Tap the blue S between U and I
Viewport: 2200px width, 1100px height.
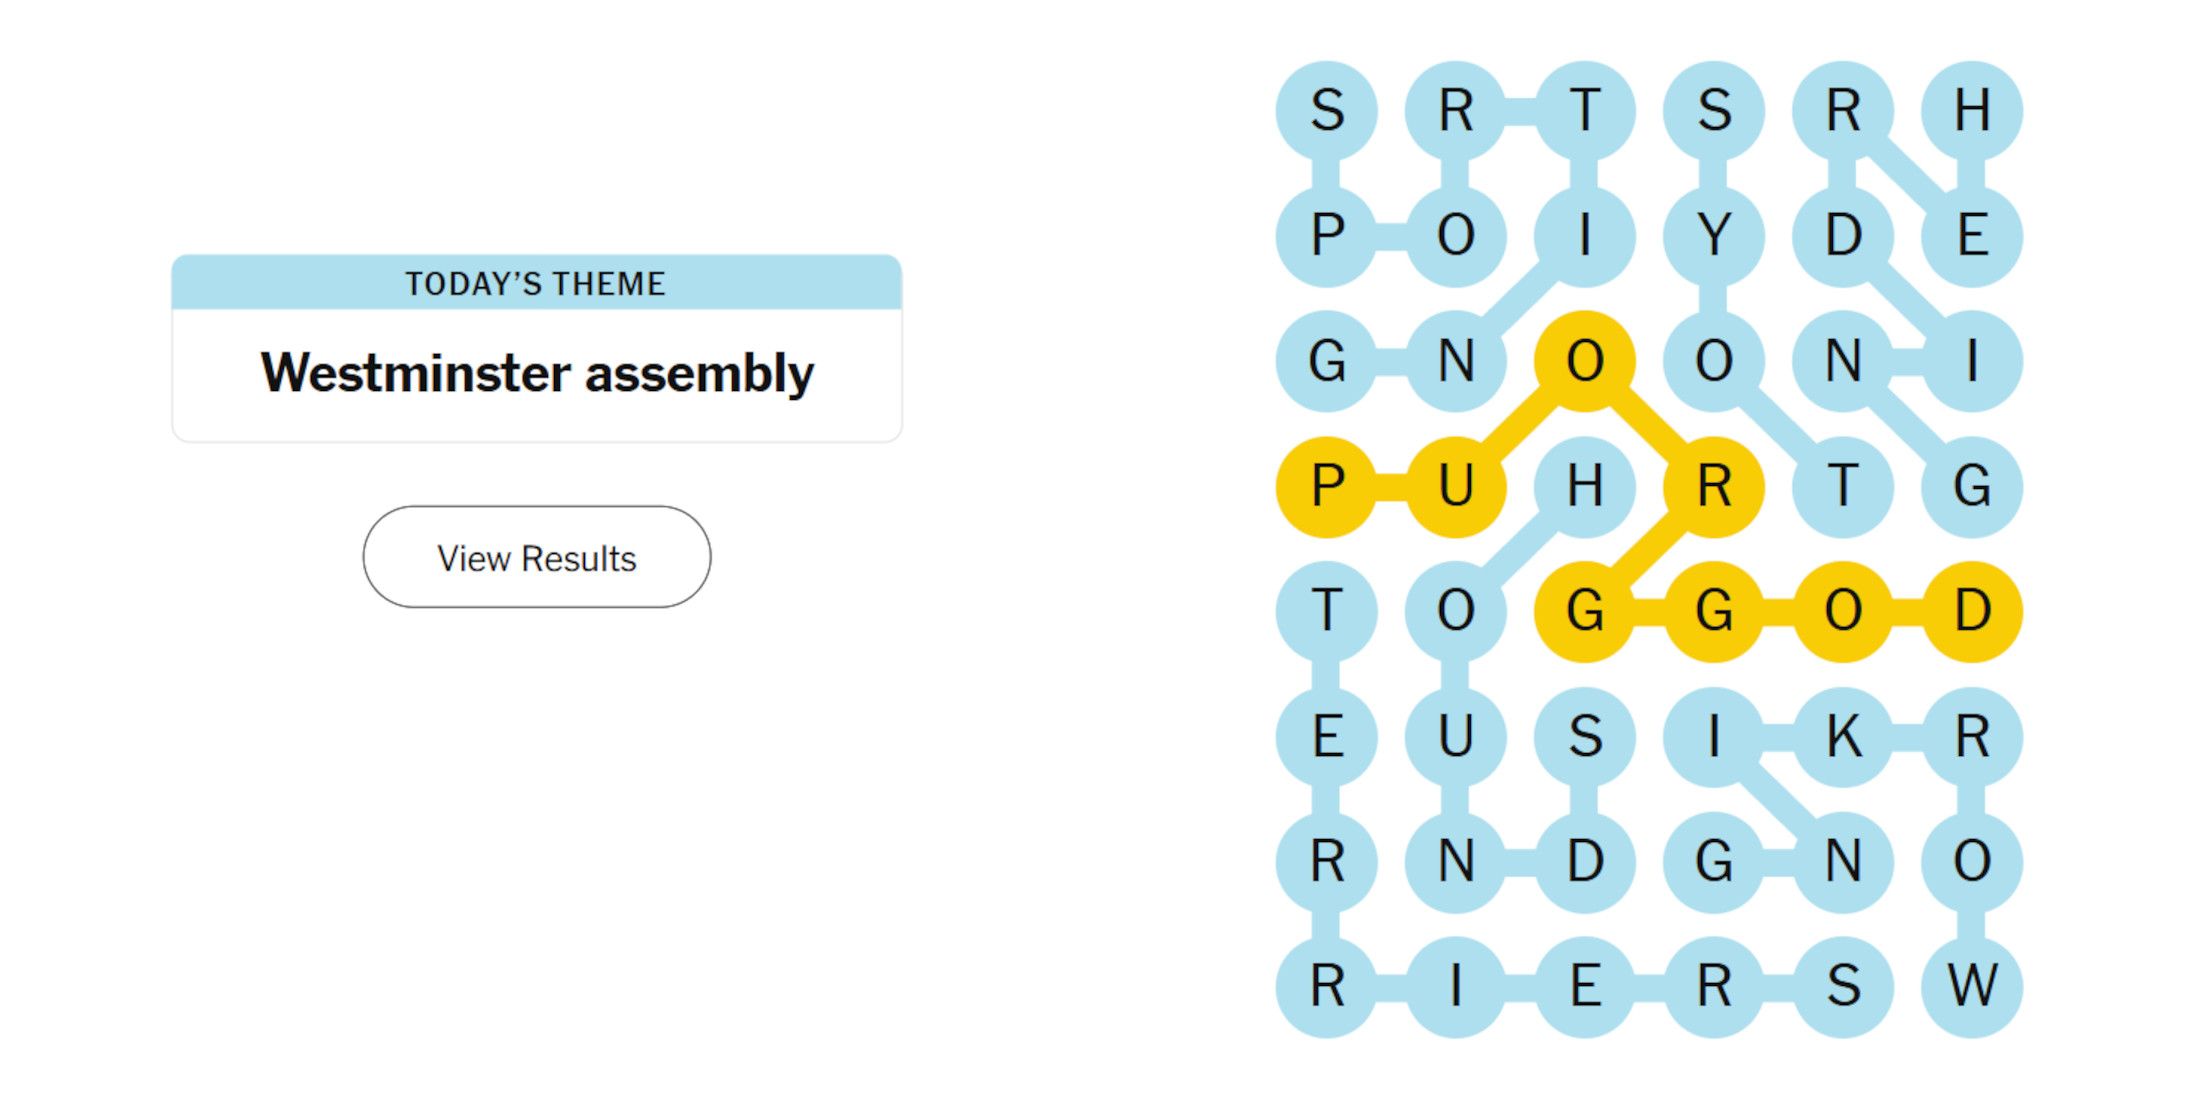(1585, 737)
